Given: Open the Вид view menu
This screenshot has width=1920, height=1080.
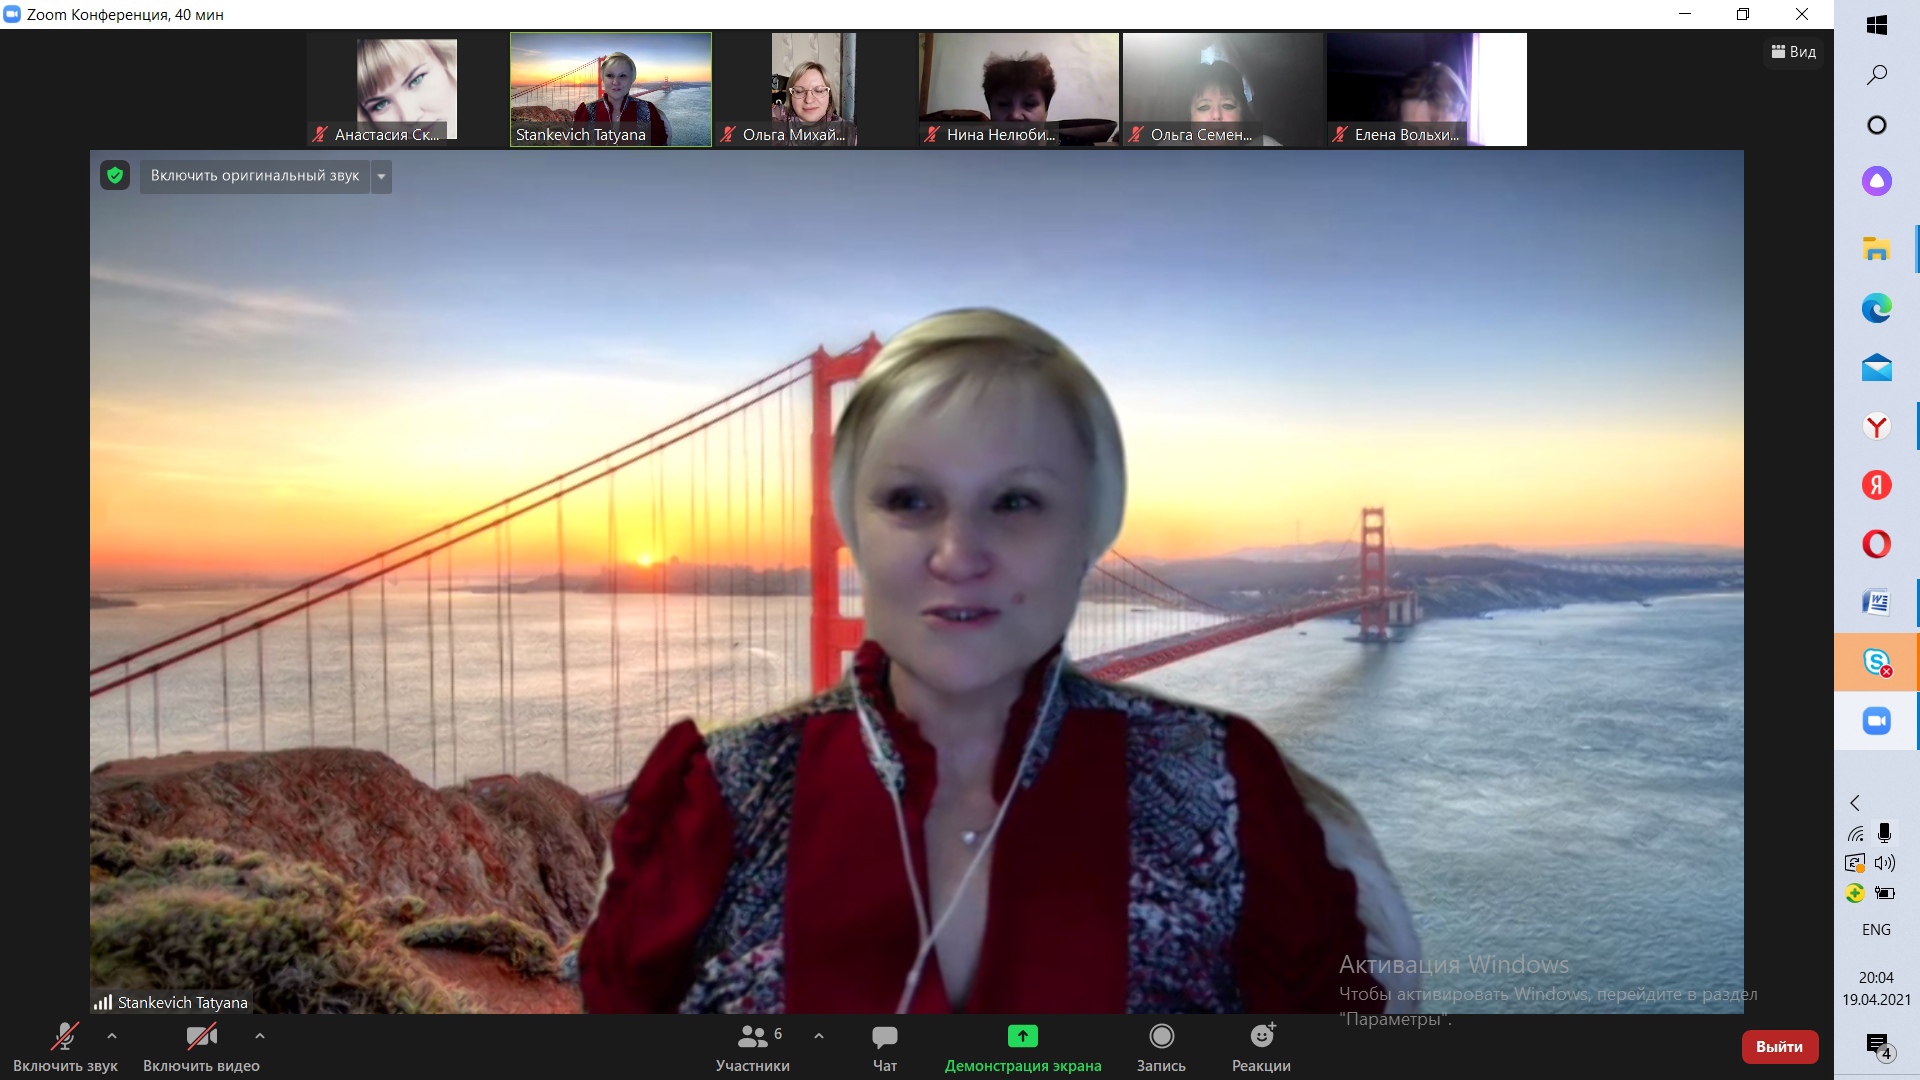Looking at the screenshot, I should pyautogui.click(x=1793, y=52).
